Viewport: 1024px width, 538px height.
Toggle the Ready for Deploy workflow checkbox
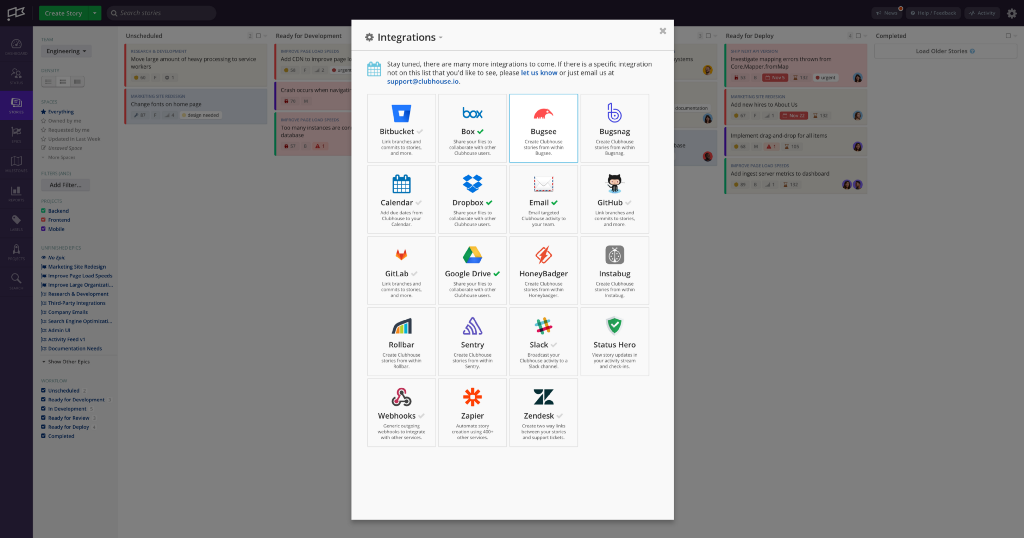click(43, 427)
